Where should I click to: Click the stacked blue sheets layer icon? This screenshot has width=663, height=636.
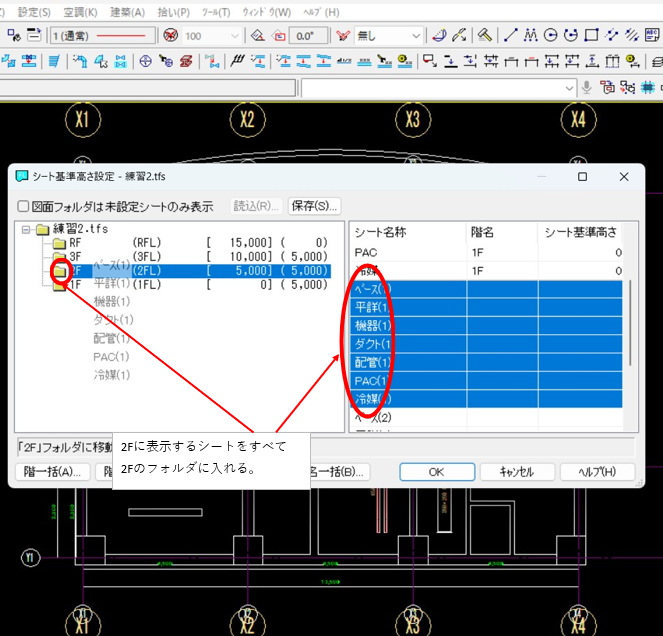coord(54,61)
